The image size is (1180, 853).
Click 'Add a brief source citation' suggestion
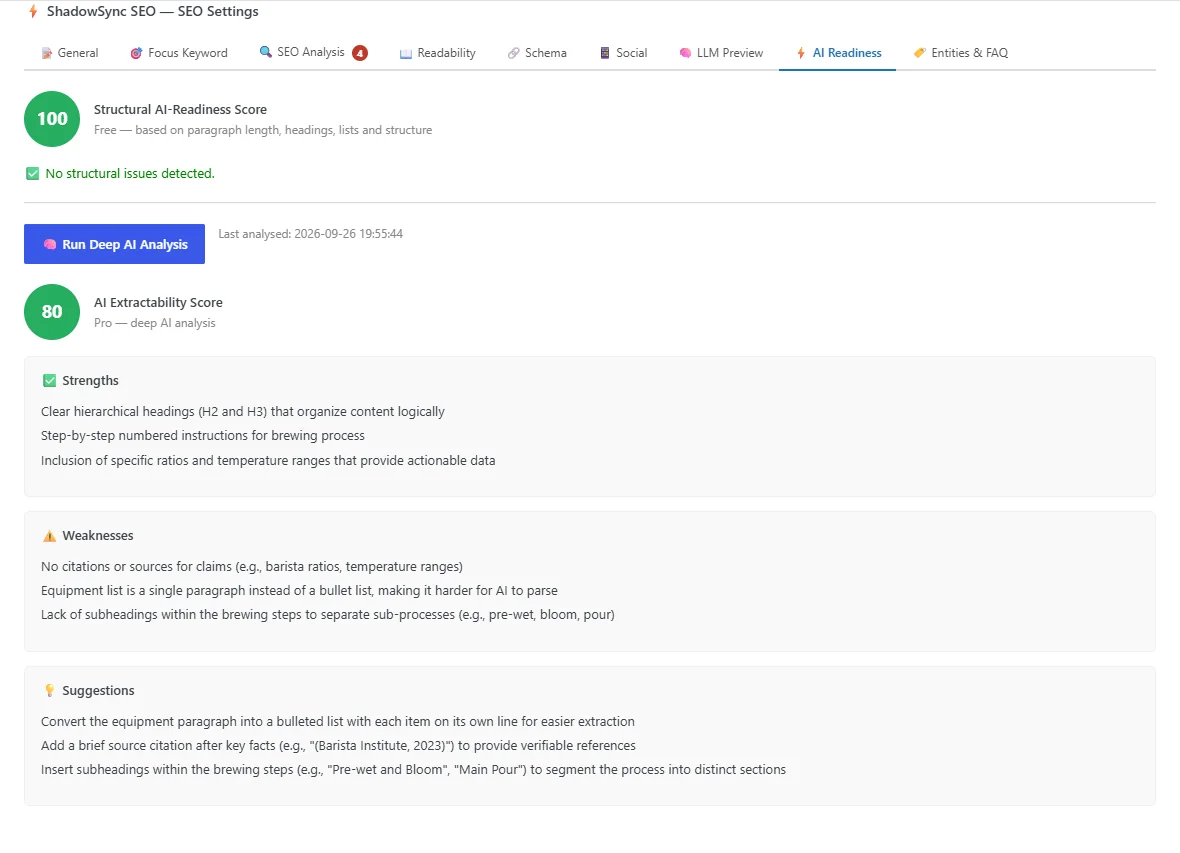(x=338, y=745)
